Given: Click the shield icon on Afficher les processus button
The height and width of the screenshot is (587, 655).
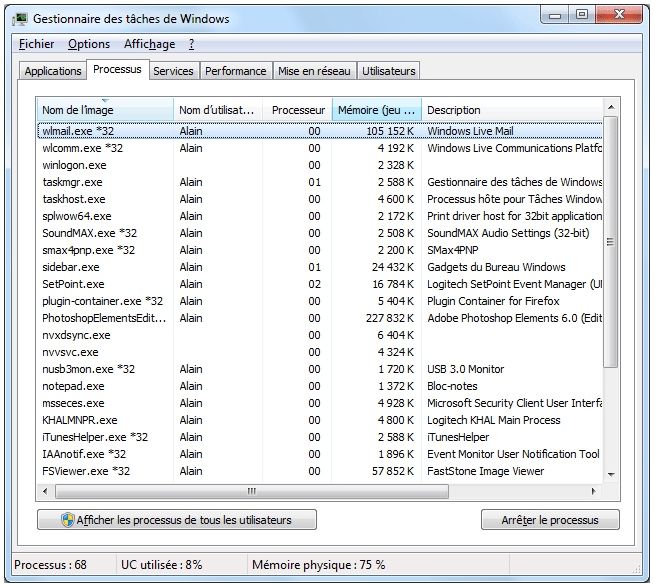Looking at the screenshot, I should point(67,520).
